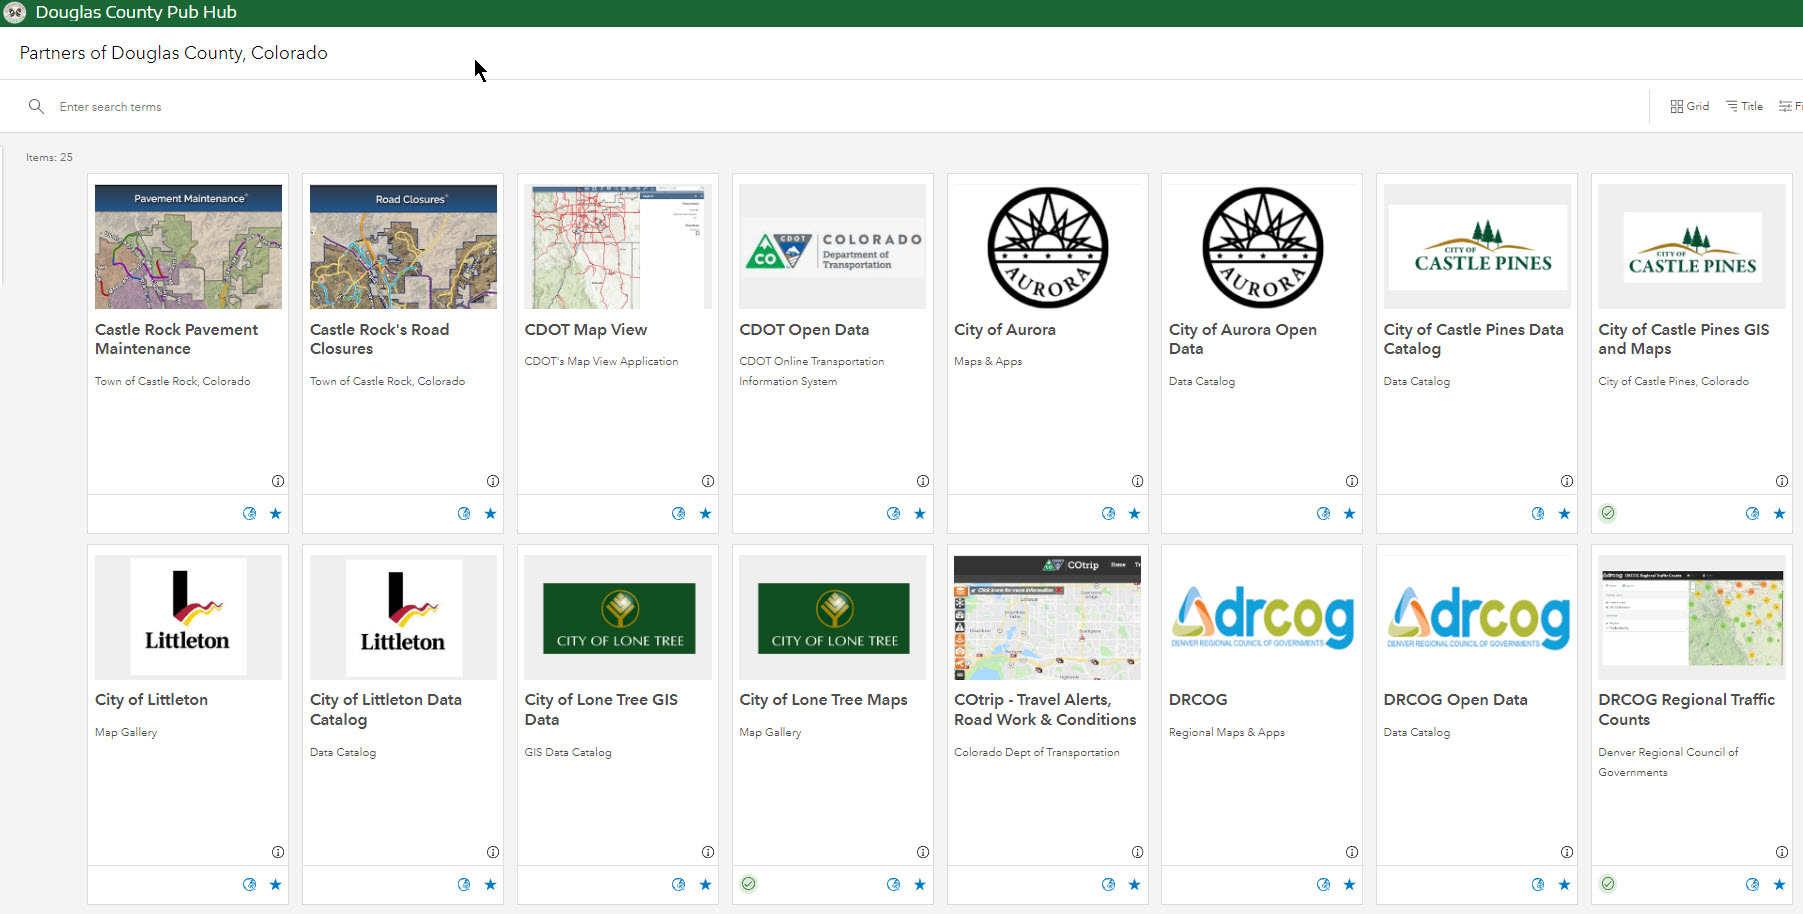Viewport: 1803px width, 914px height.
Task: Click the search magnifier icon
Action: coord(37,106)
